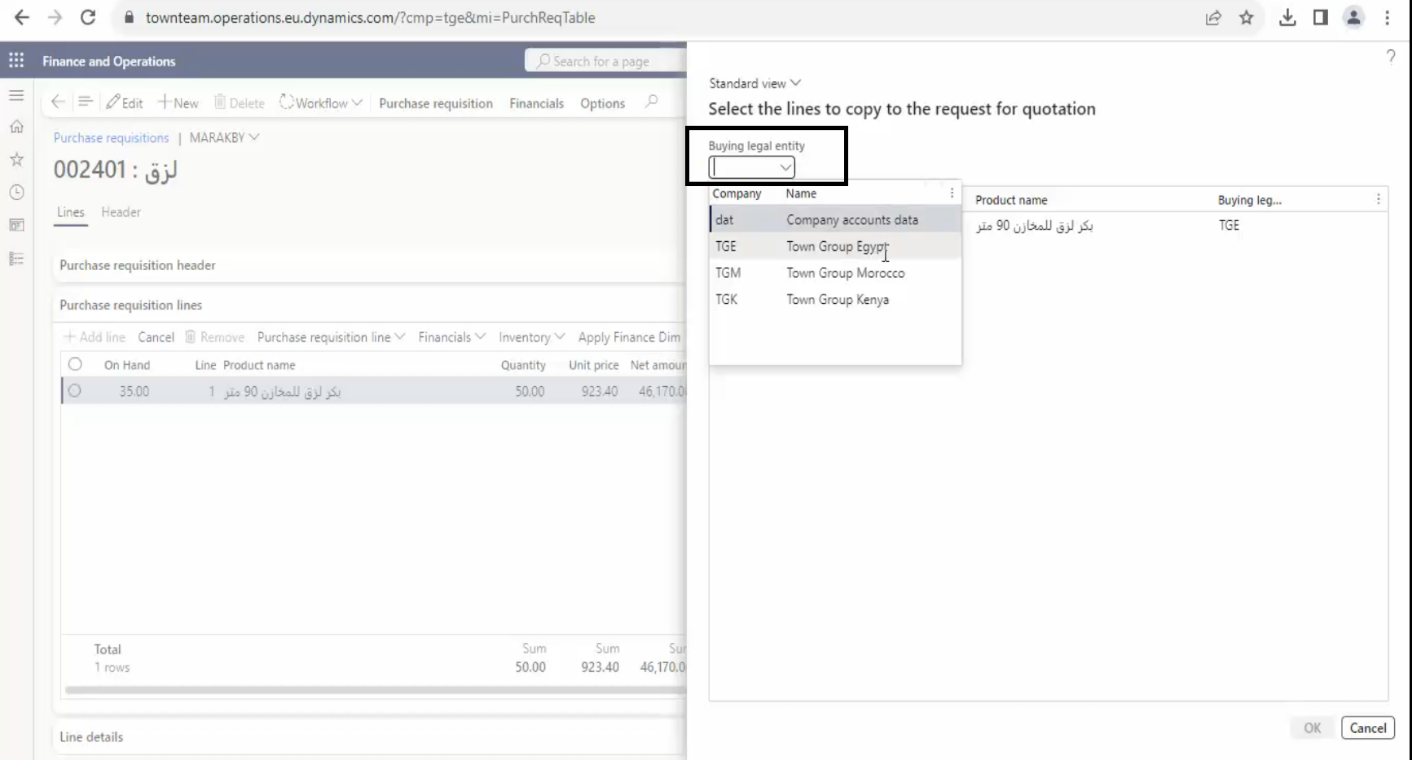Open the help question mark icon
The height and width of the screenshot is (760, 1412).
click(1391, 57)
